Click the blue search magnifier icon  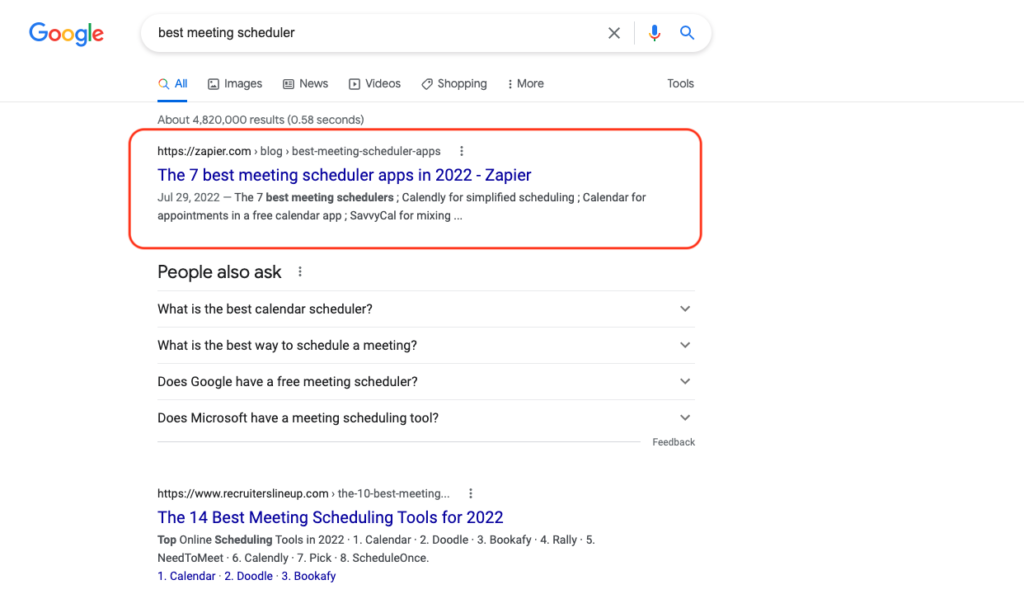(686, 33)
